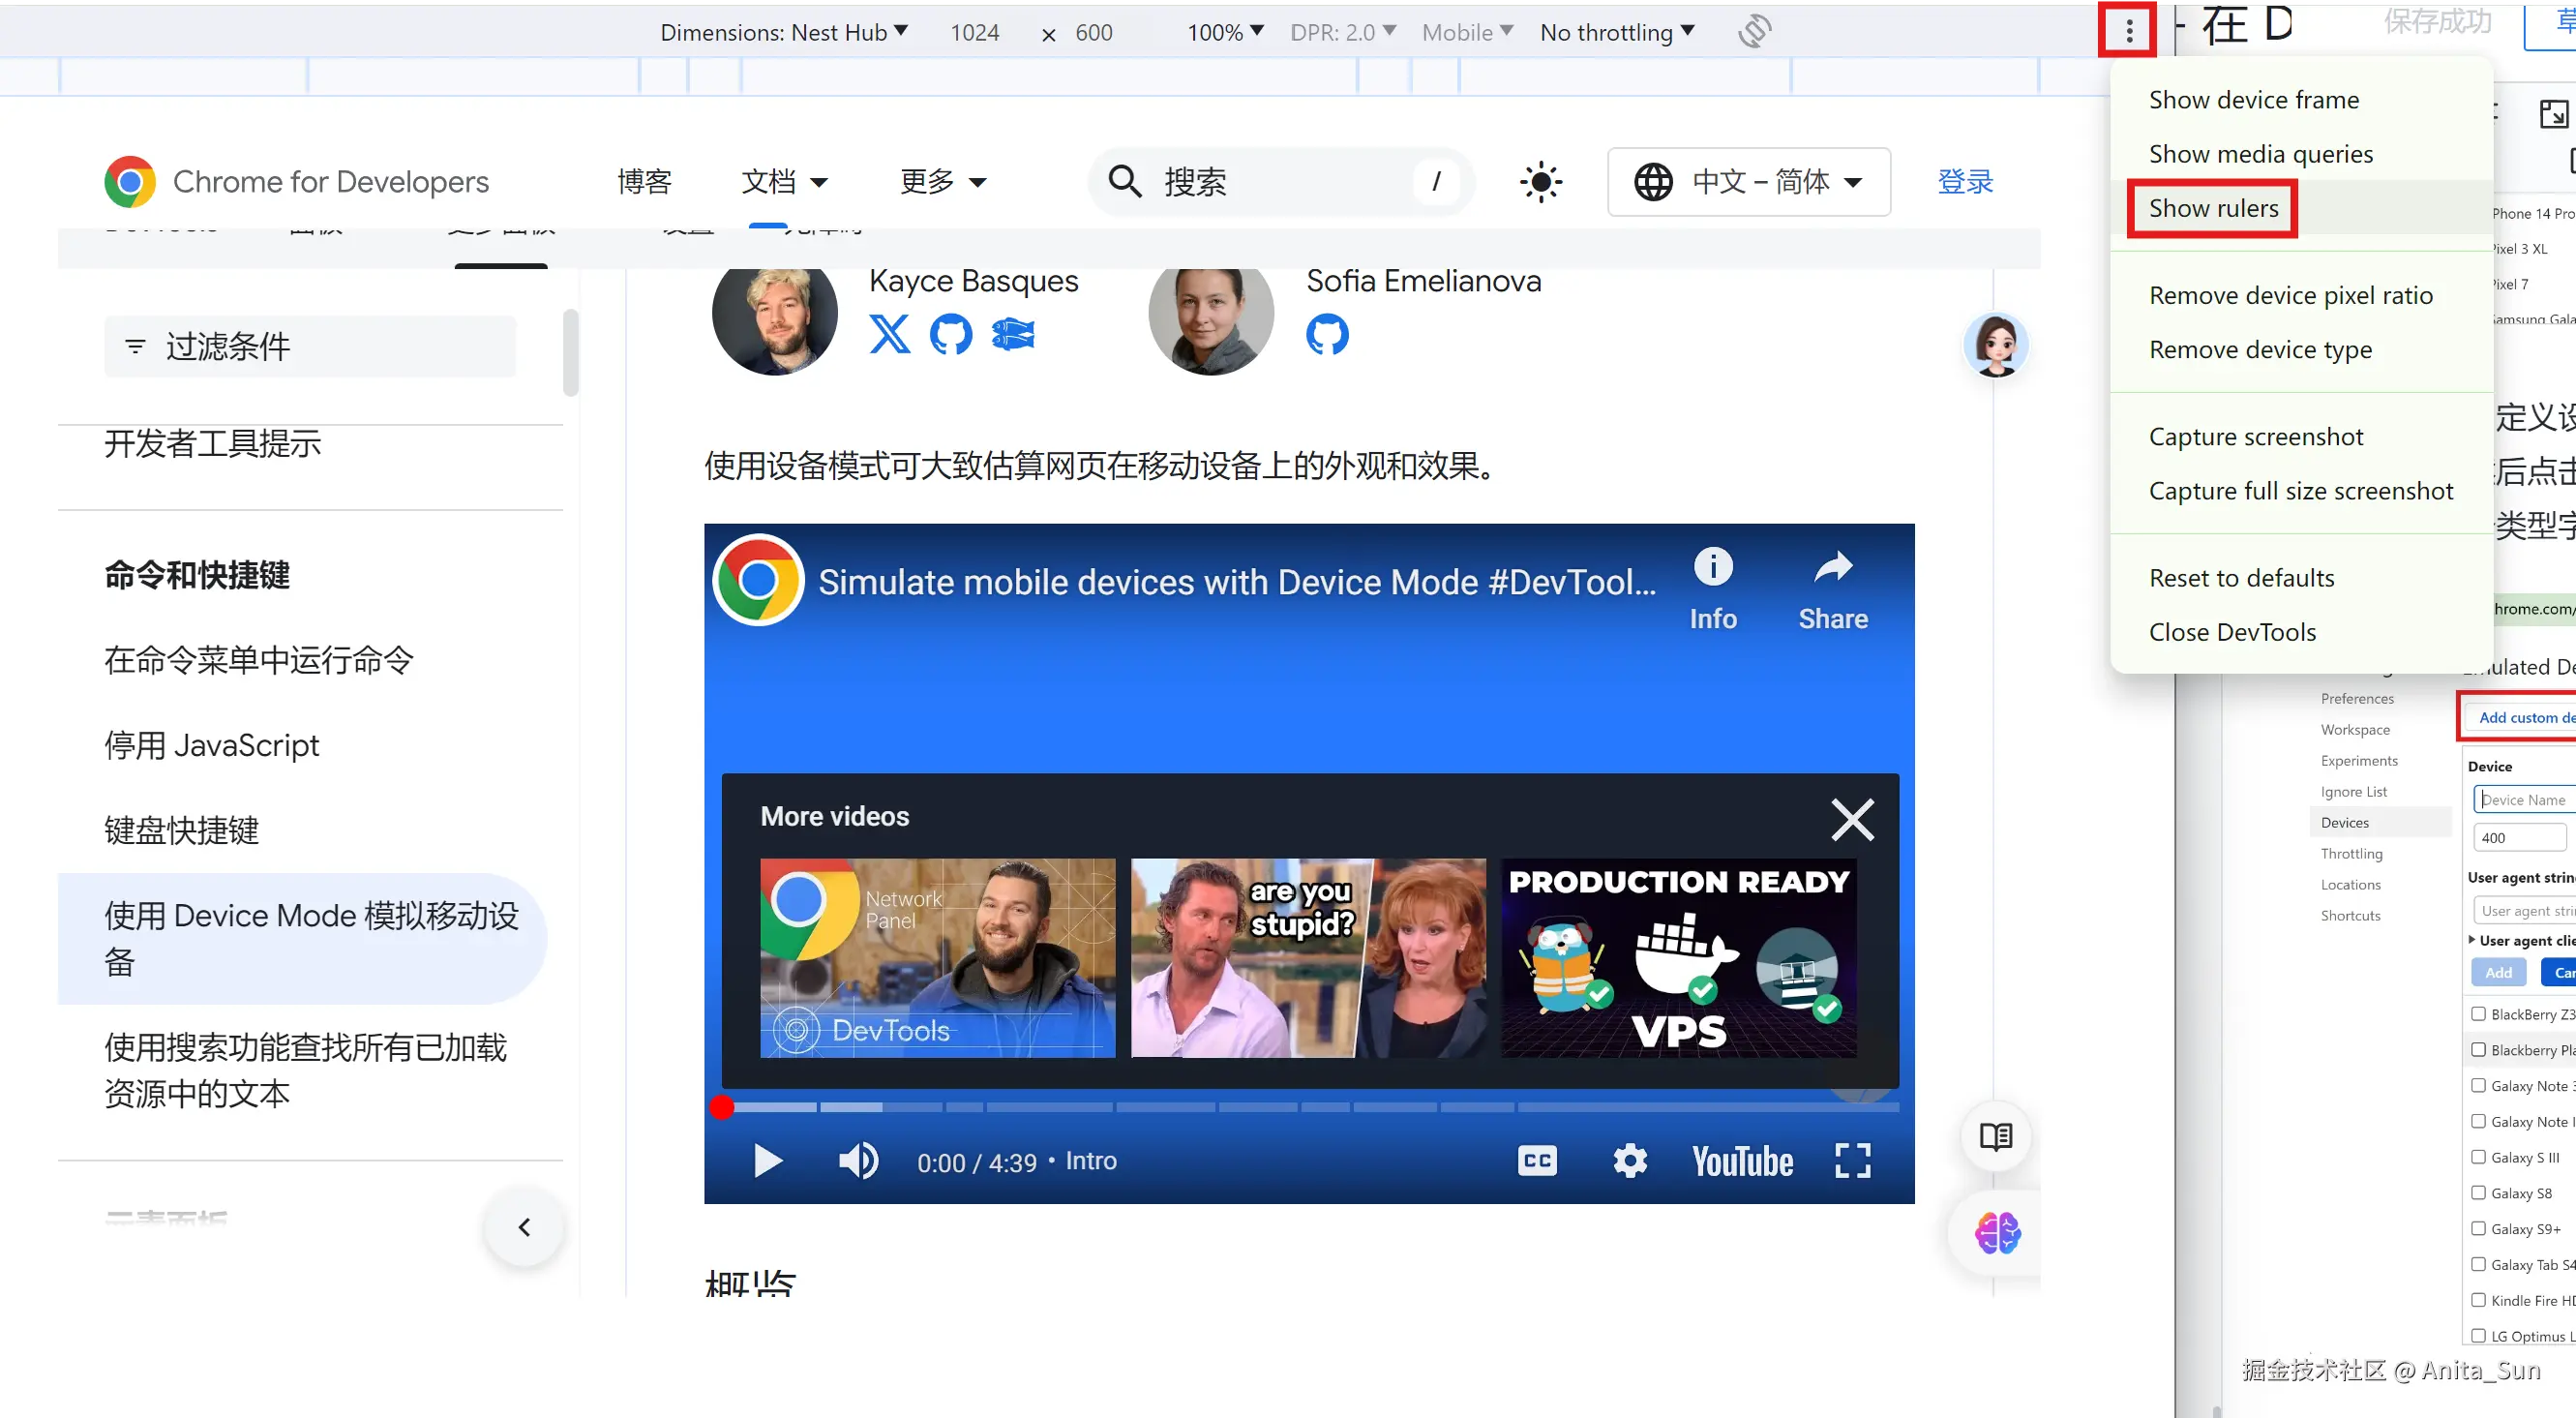
Task: Open the Dimensions: Nest Hub dropdown
Action: 784,32
